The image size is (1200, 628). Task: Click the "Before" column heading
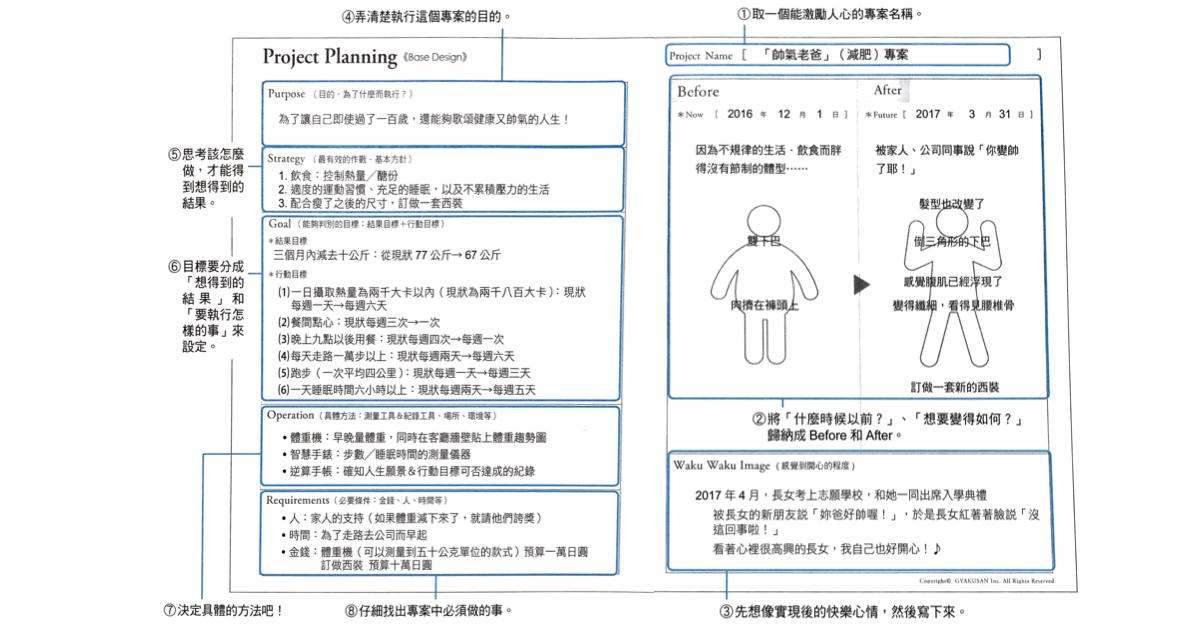coord(698,91)
